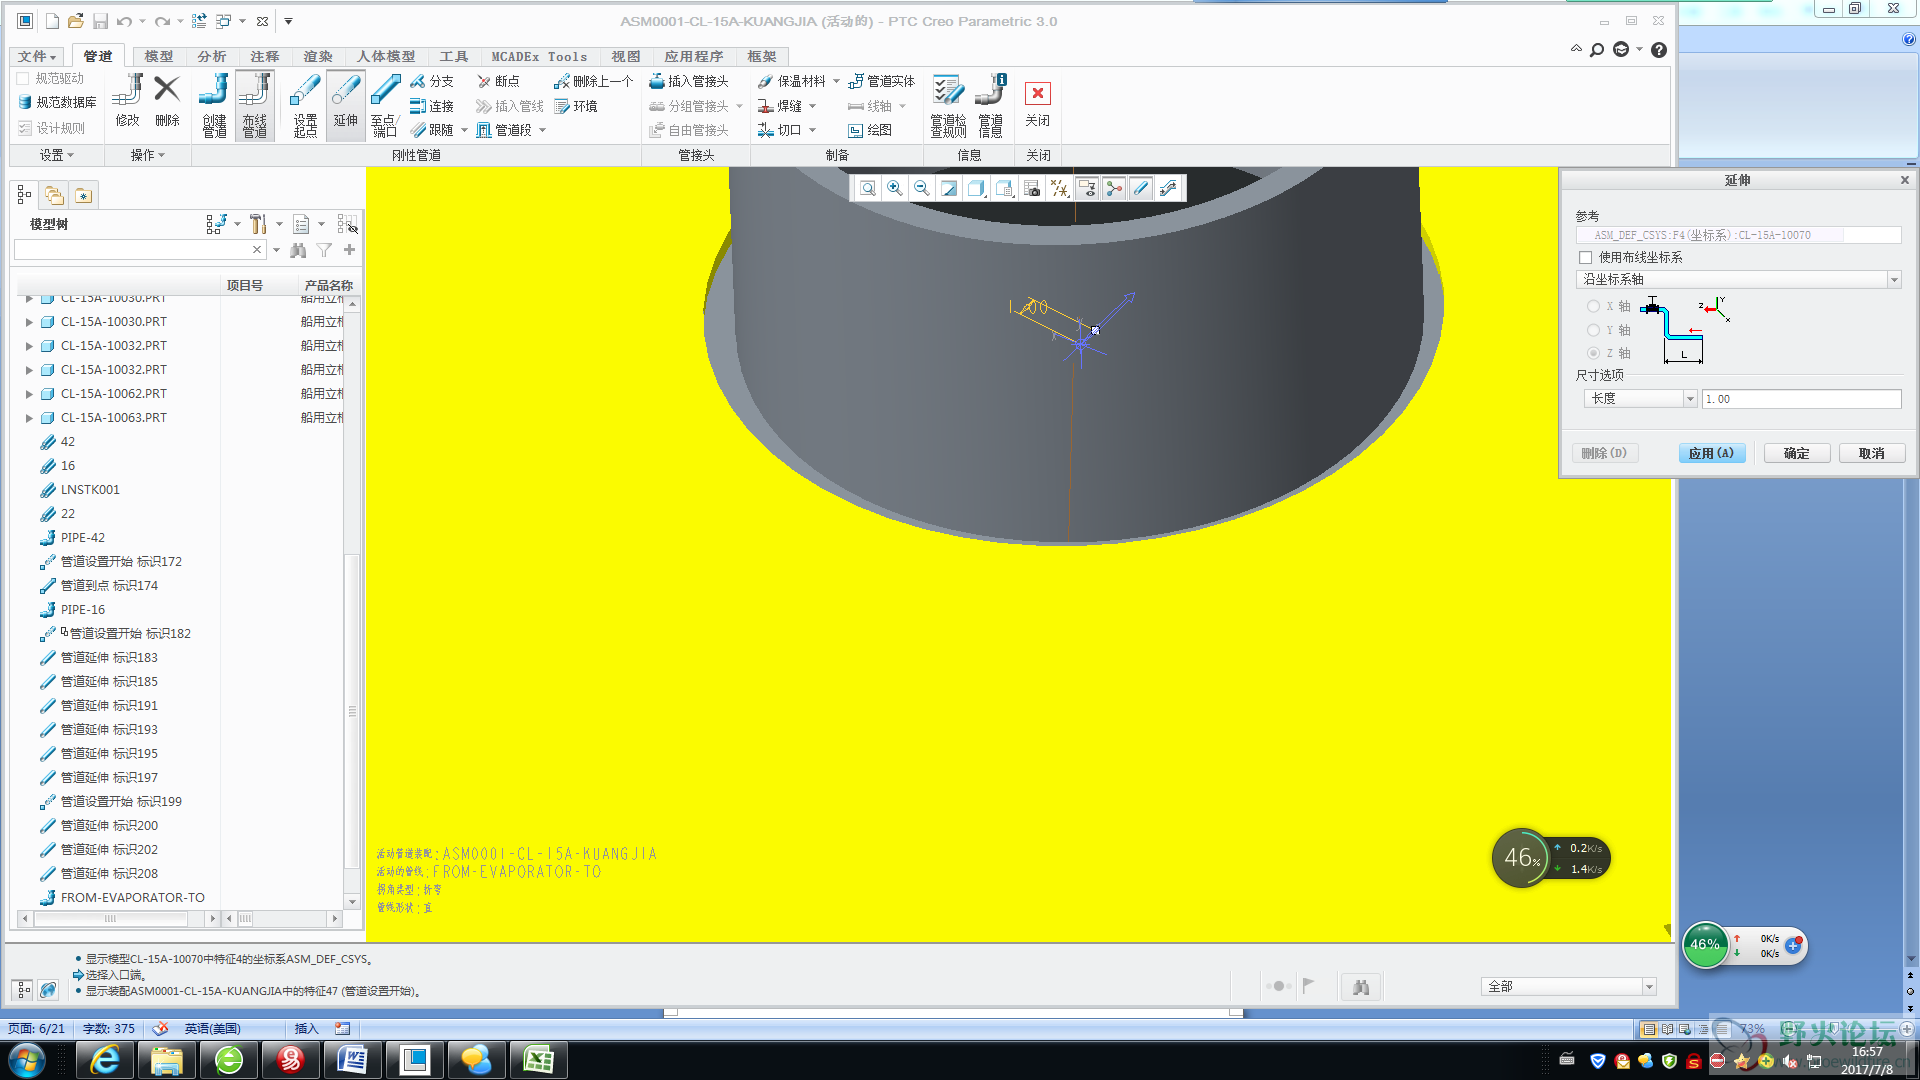Image resolution: width=1920 pixels, height=1080 pixels.
Task: Switch to the 分析 ribbon tab
Action: [x=212, y=56]
